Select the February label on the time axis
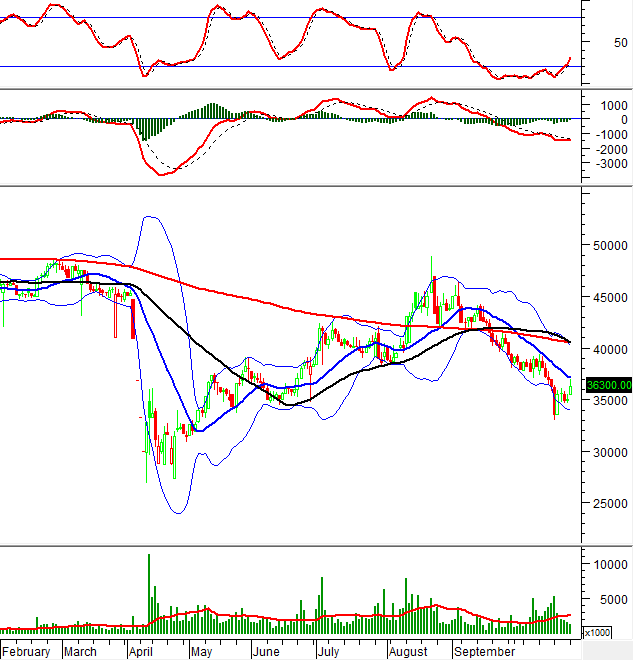The image size is (633, 660). 26,651
